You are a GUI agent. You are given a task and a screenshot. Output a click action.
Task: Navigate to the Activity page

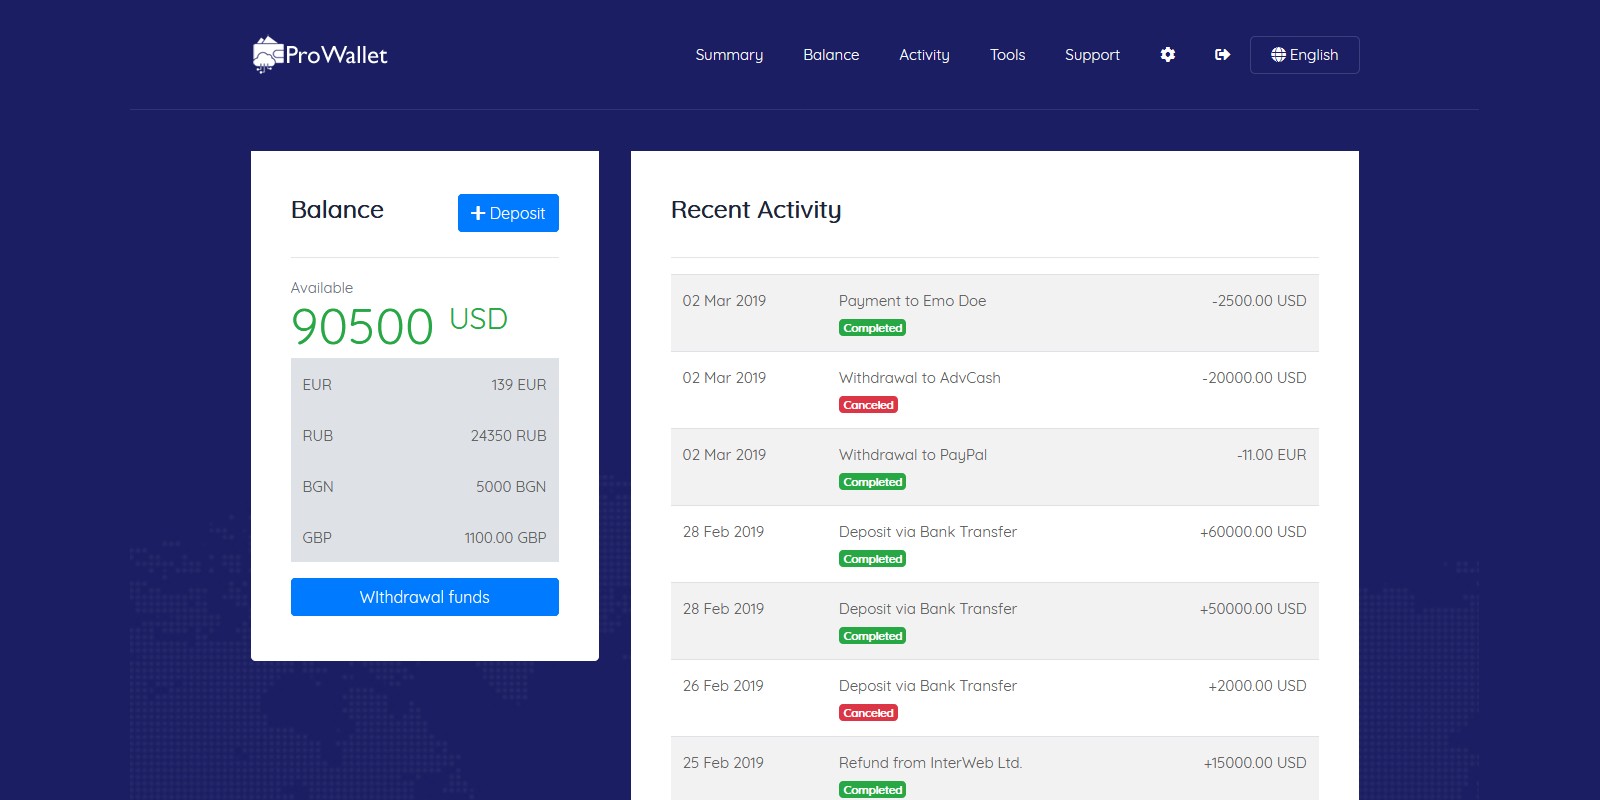(924, 55)
